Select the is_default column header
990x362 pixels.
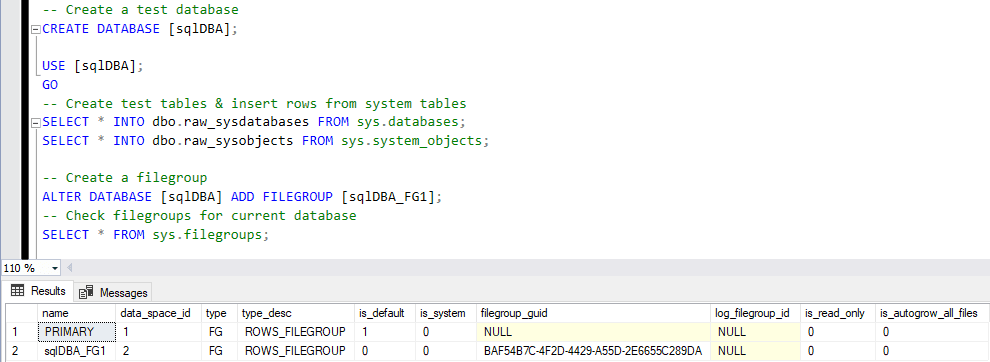[385, 313]
